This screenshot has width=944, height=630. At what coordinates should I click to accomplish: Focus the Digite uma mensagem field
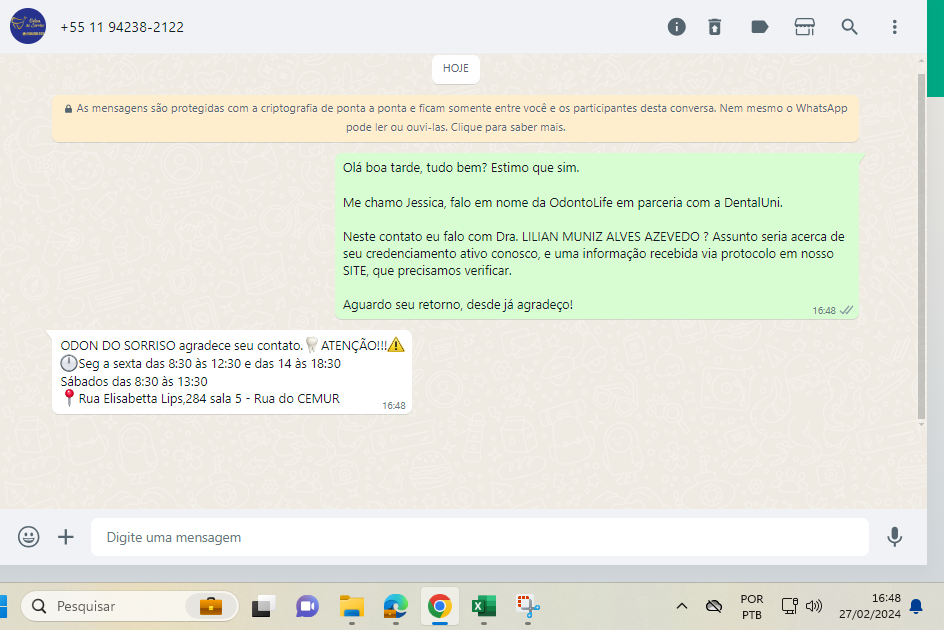[479, 537]
